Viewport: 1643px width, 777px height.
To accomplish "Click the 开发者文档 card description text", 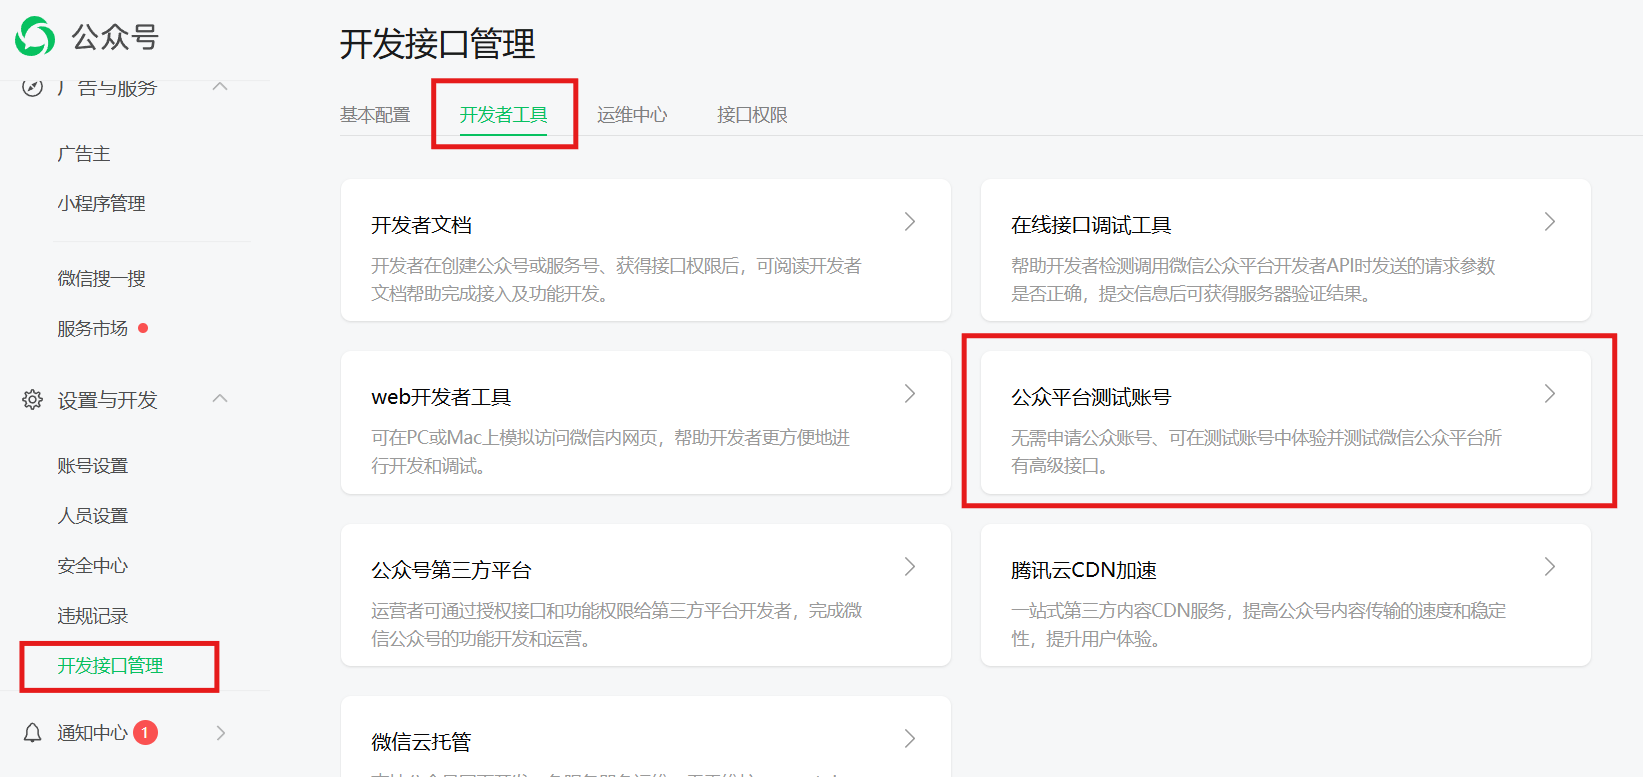I will pos(616,280).
